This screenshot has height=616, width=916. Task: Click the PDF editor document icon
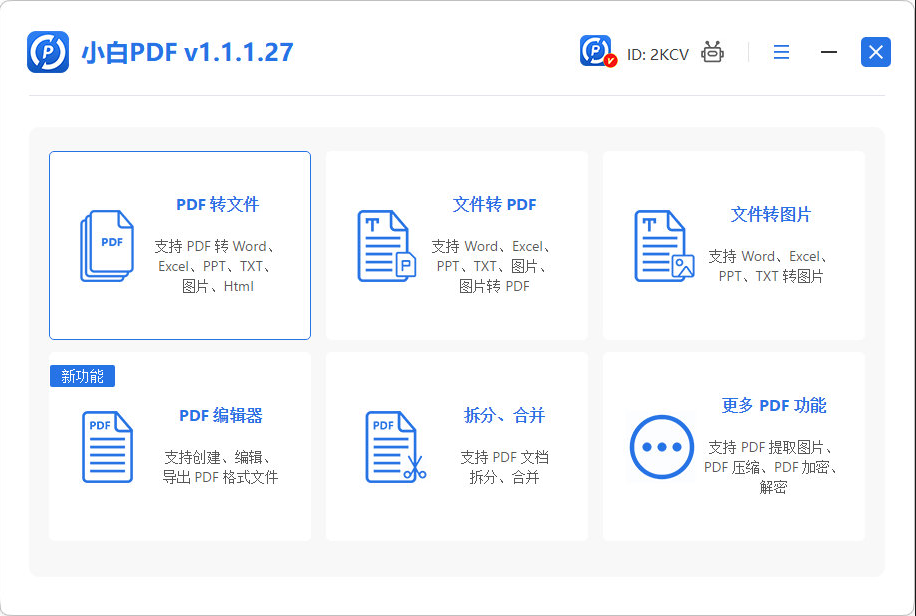click(x=107, y=447)
